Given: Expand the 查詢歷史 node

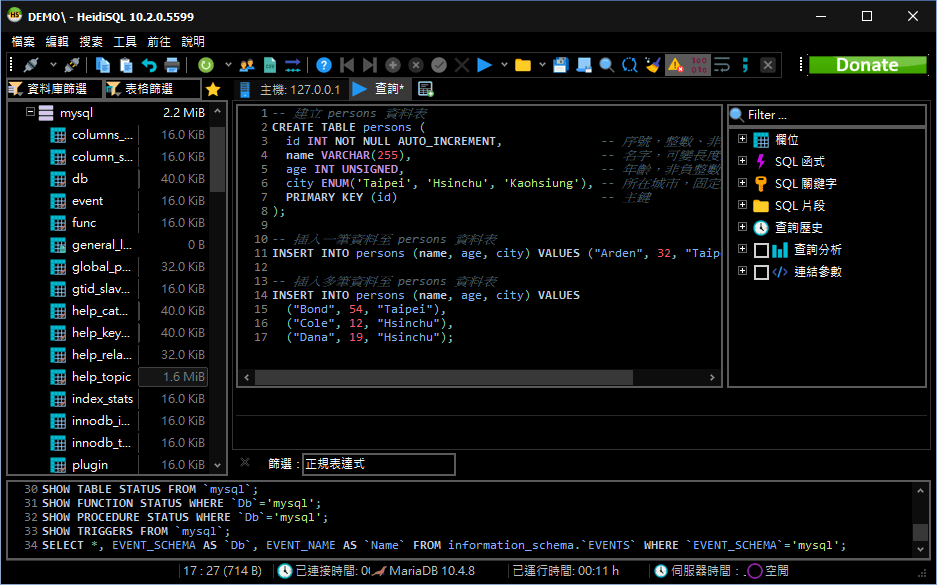Looking at the screenshot, I should coord(742,226).
